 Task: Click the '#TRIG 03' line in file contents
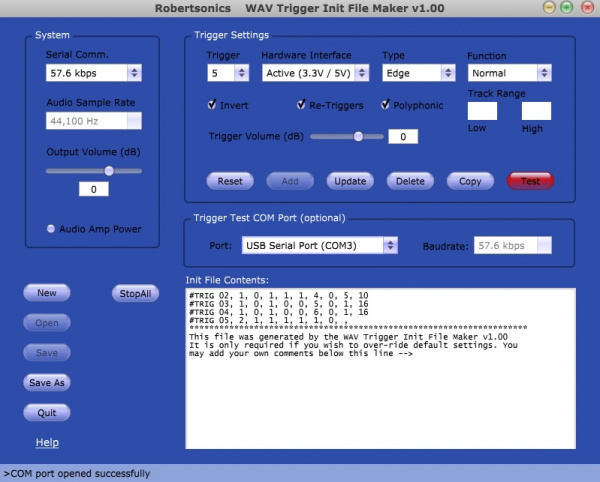click(279, 304)
